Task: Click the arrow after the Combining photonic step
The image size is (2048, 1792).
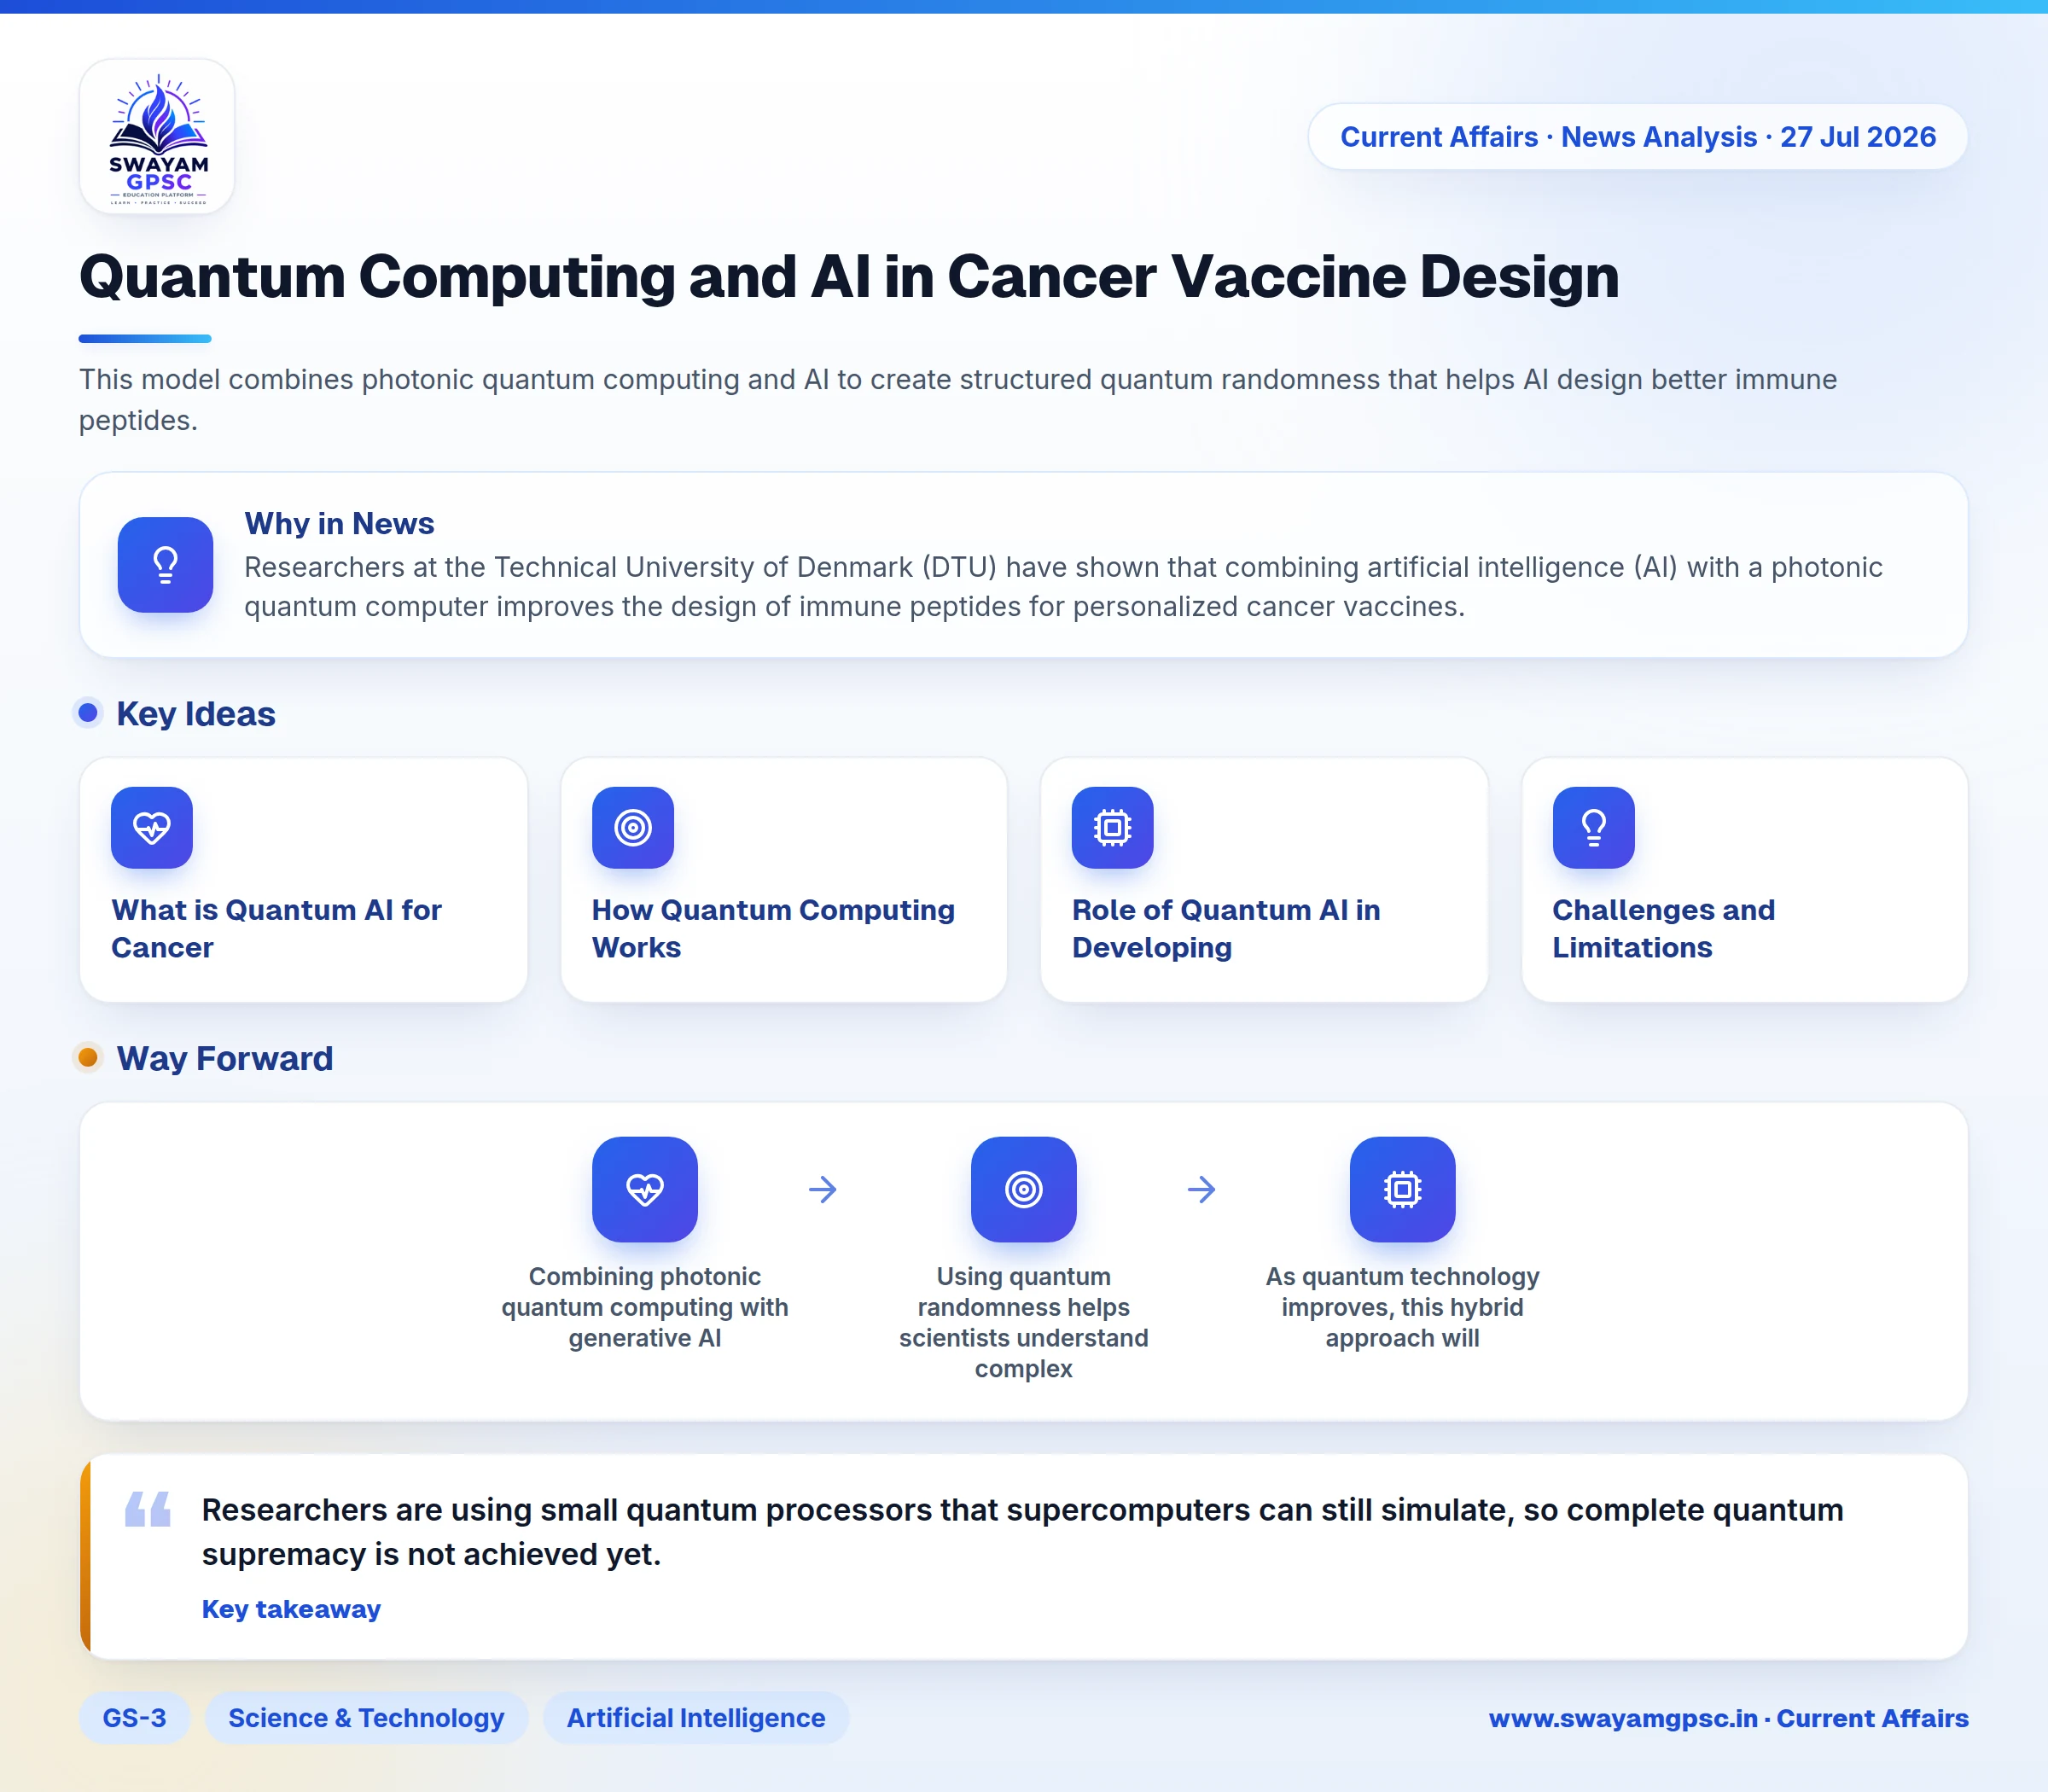Action: click(823, 1189)
